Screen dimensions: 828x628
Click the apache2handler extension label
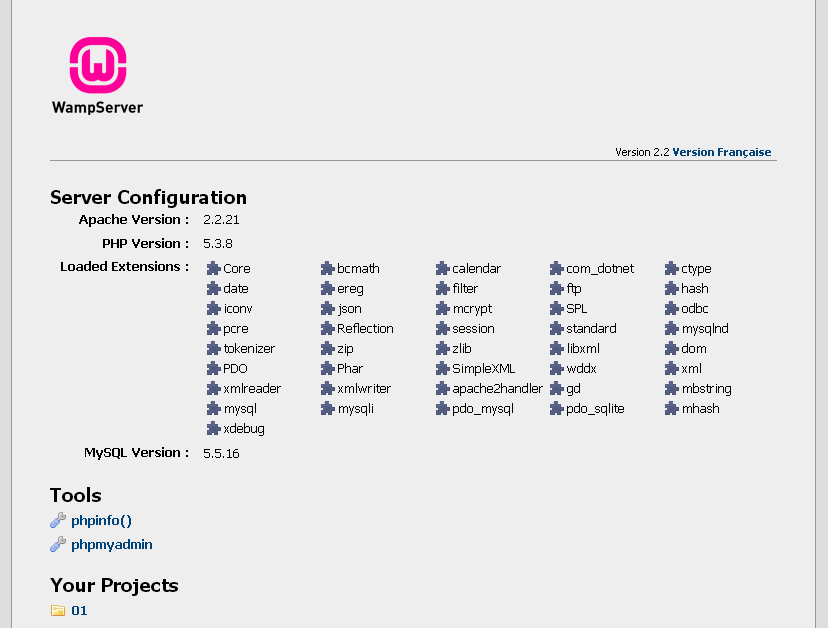coord(497,389)
